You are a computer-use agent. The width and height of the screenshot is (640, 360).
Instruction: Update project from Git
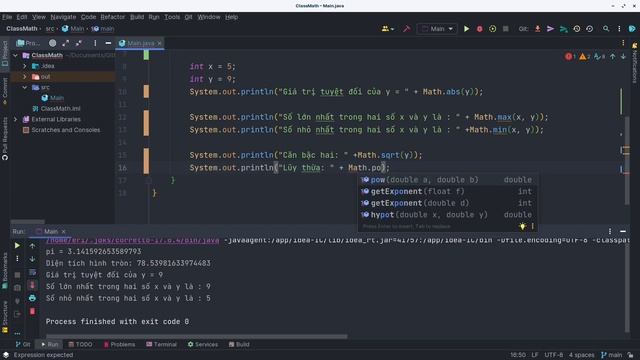pyautogui.click(x=538, y=29)
